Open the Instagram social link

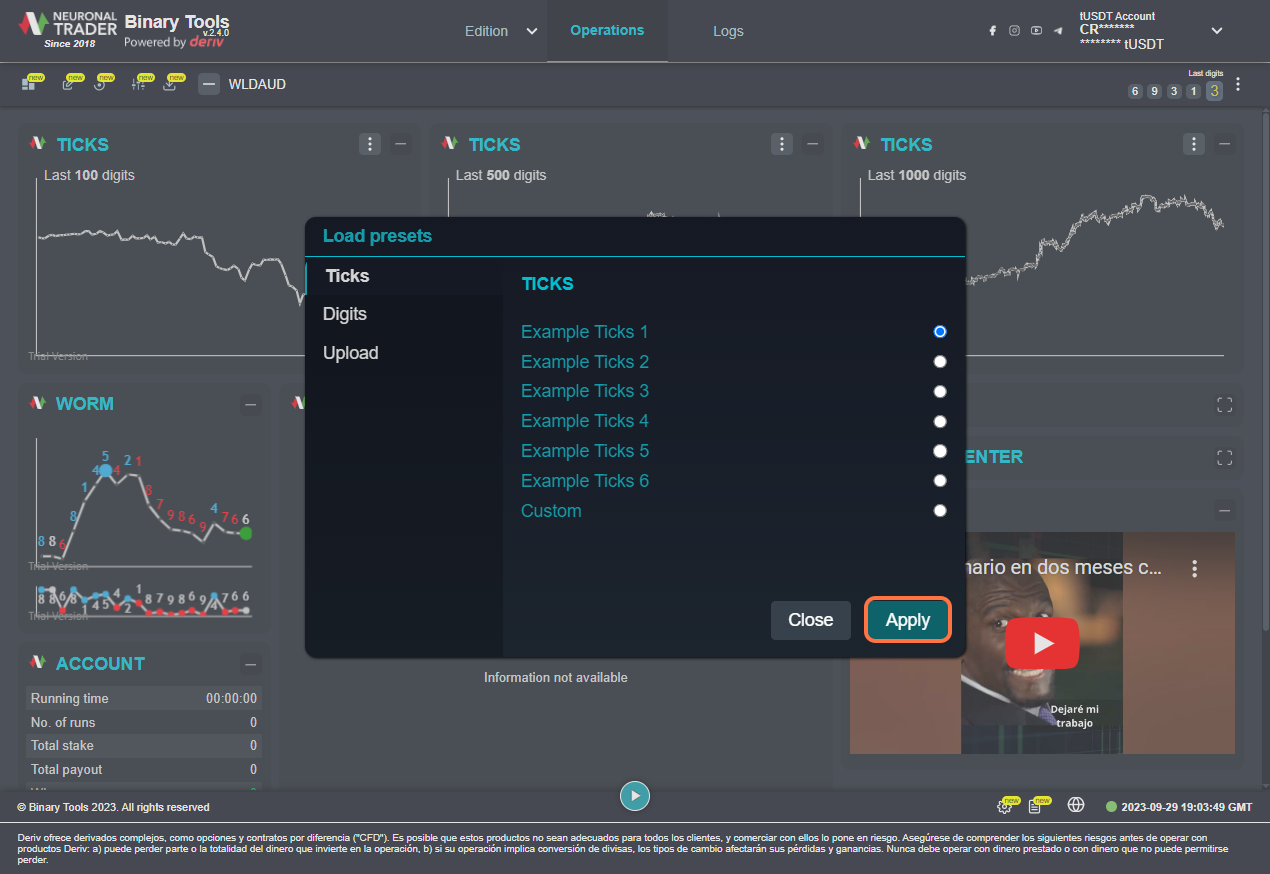click(1014, 31)
